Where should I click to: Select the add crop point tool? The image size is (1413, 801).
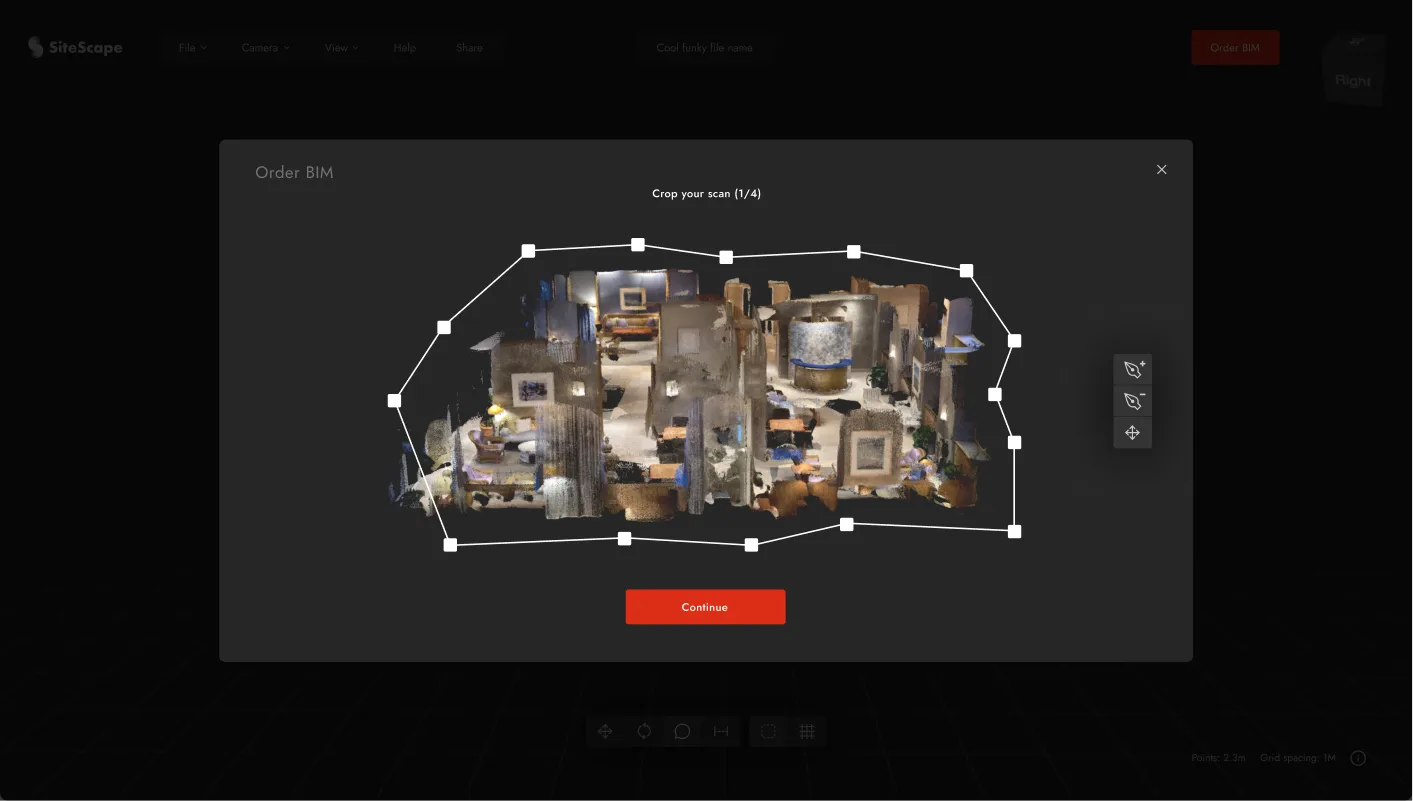click(1132, 369)
